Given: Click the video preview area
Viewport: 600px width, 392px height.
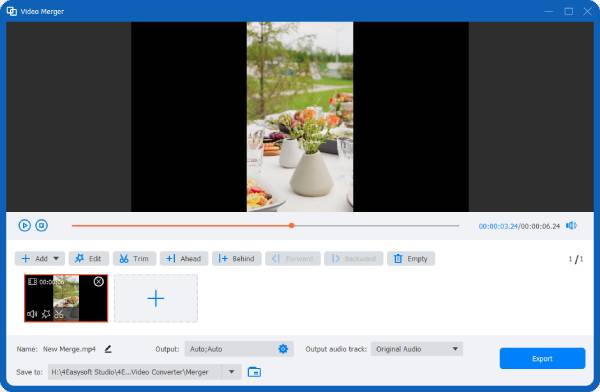Looking at the screenshot, I should point(300,117).
